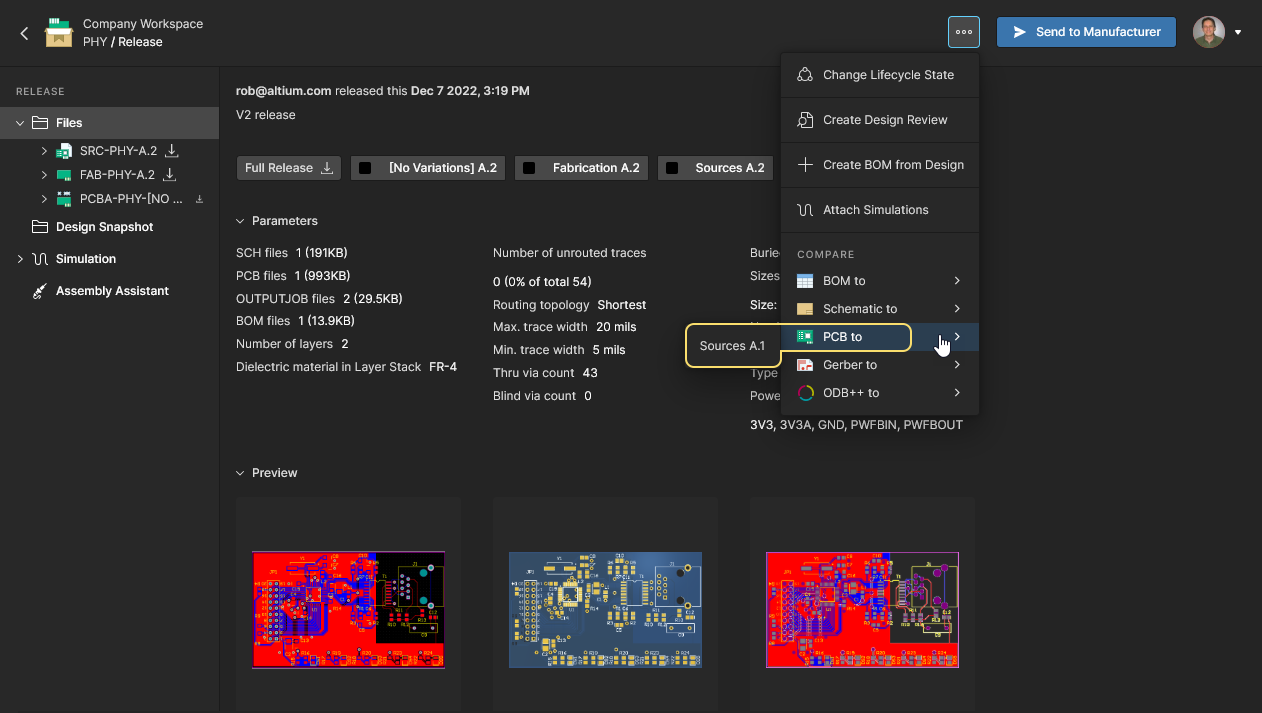Click the Send to Manufacturer button
The image size is (1262, 713).
tap(1086, 32)
